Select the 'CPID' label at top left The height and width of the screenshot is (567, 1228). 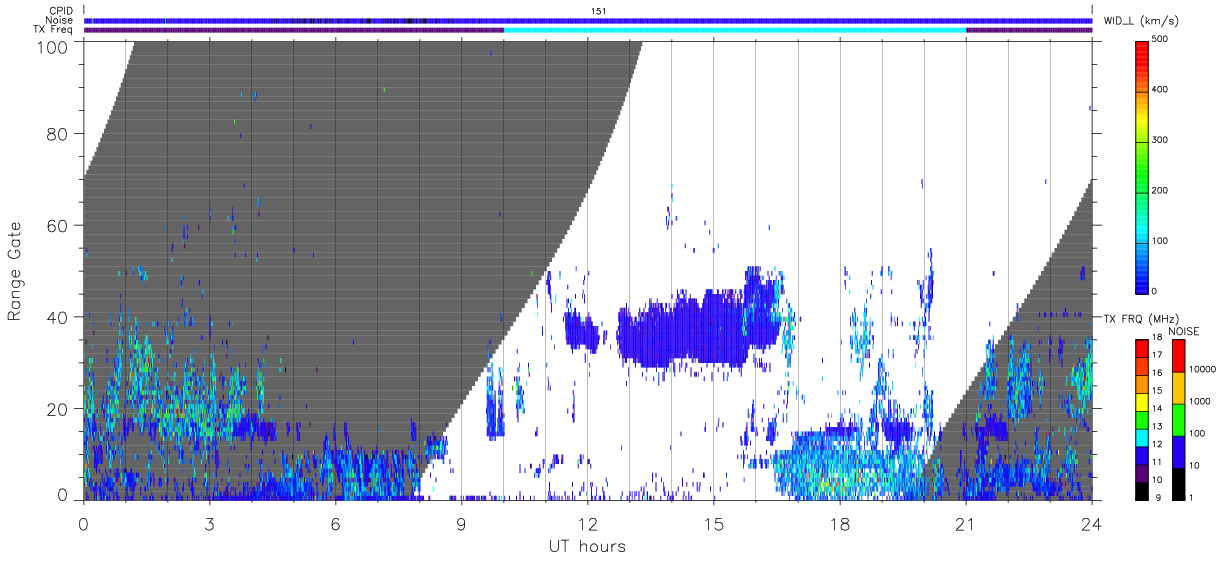tap(61, 10)
